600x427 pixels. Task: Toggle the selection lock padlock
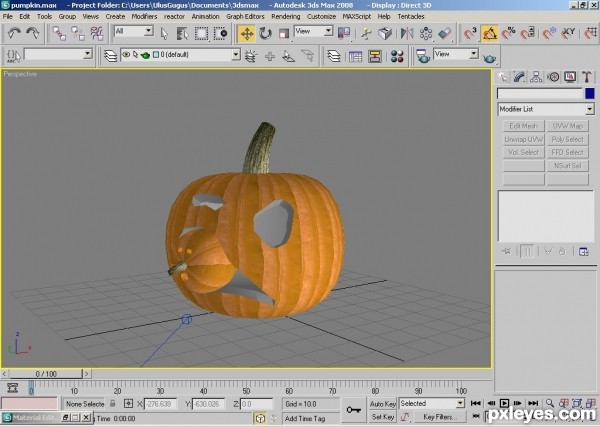[112, 403]
